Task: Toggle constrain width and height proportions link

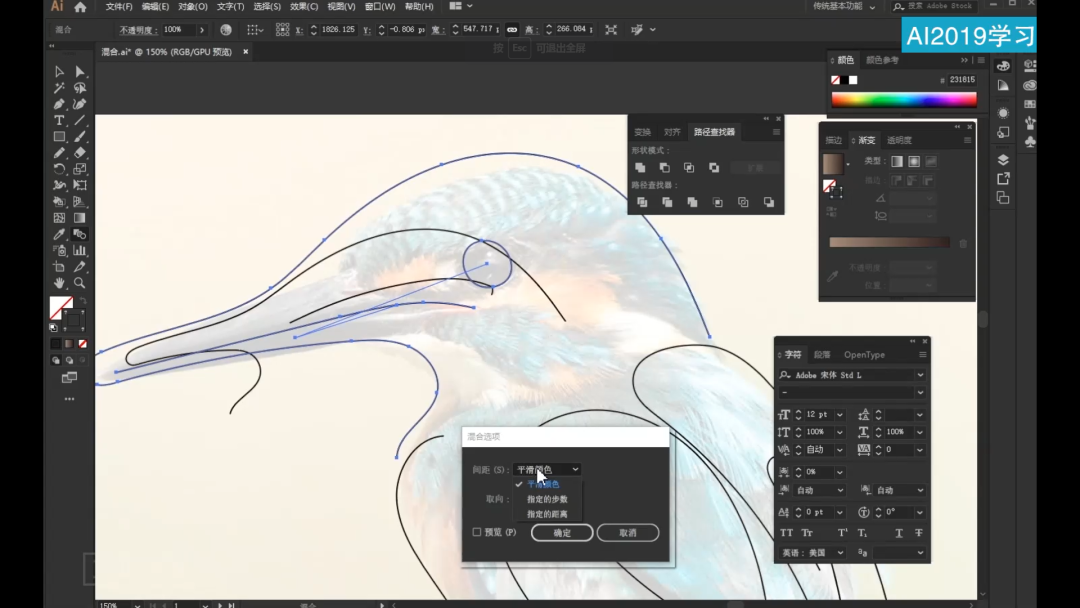Action: click(x=512, y=30)
